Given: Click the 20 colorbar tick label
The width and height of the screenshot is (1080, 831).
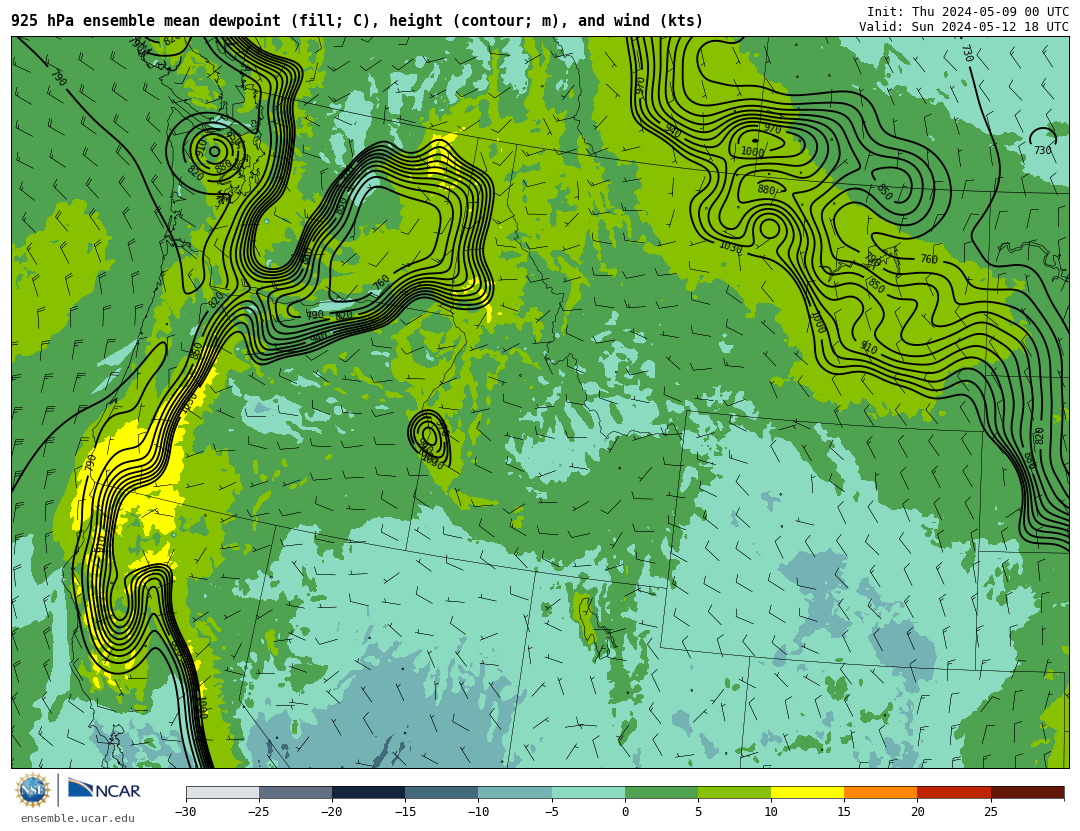Looking at the screenshot, I should [917, 812].
